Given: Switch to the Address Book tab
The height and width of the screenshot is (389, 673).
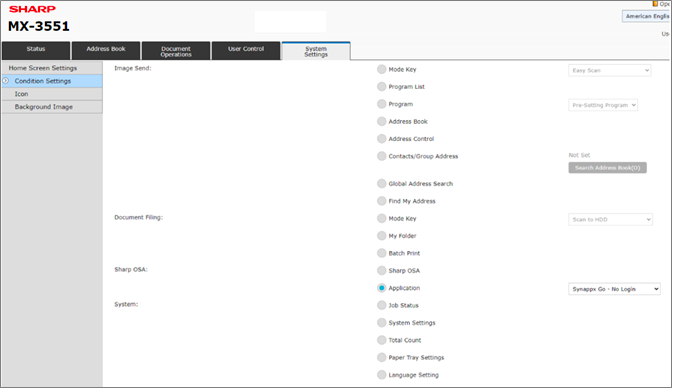Looking at the screenshot, I should tap(106, 51).
